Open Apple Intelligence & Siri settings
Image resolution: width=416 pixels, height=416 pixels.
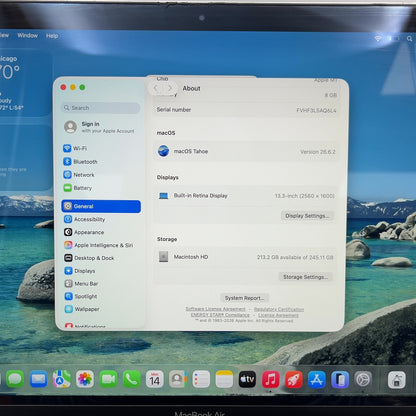click(x=99, y=245)
